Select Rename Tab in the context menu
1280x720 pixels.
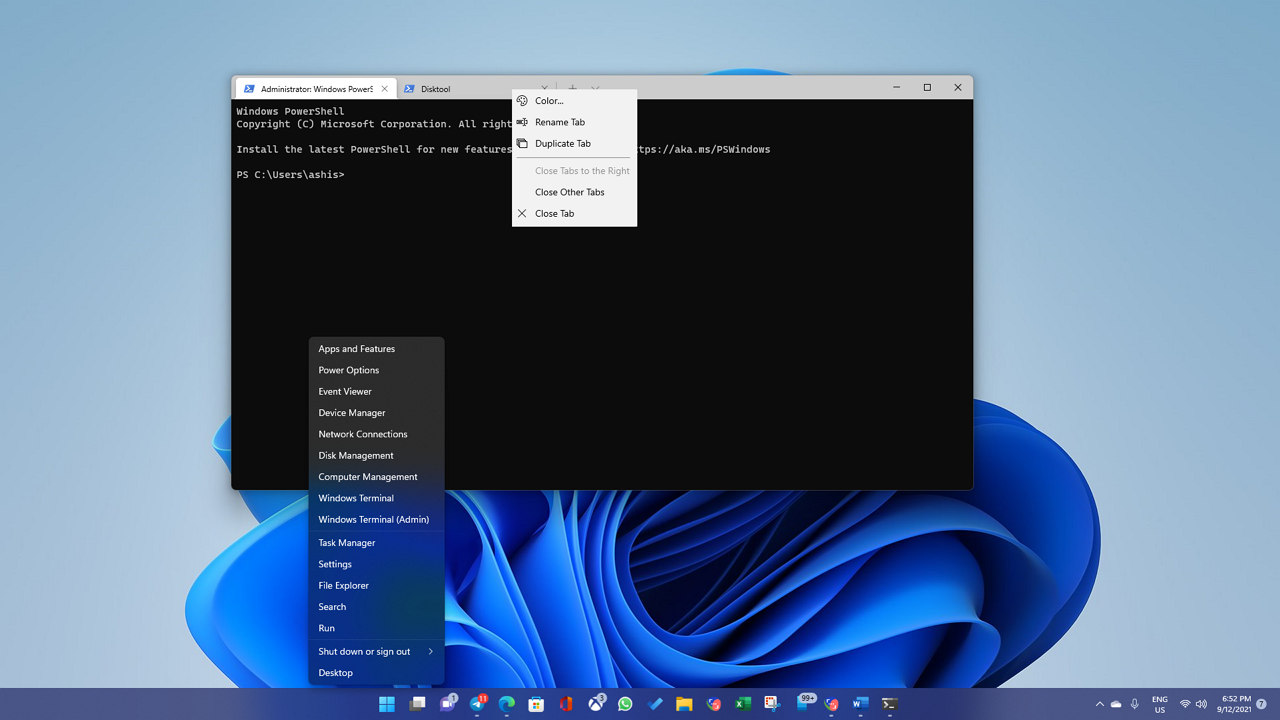coord(559,122)
